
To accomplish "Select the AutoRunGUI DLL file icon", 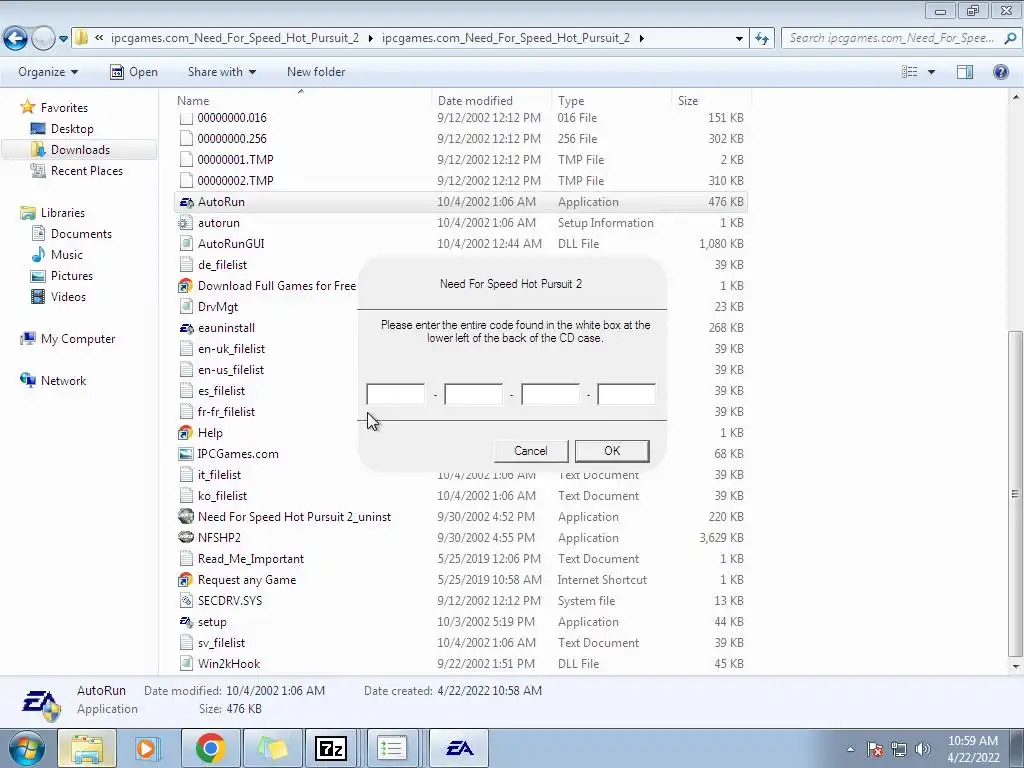I will click(x=186, y=244).
